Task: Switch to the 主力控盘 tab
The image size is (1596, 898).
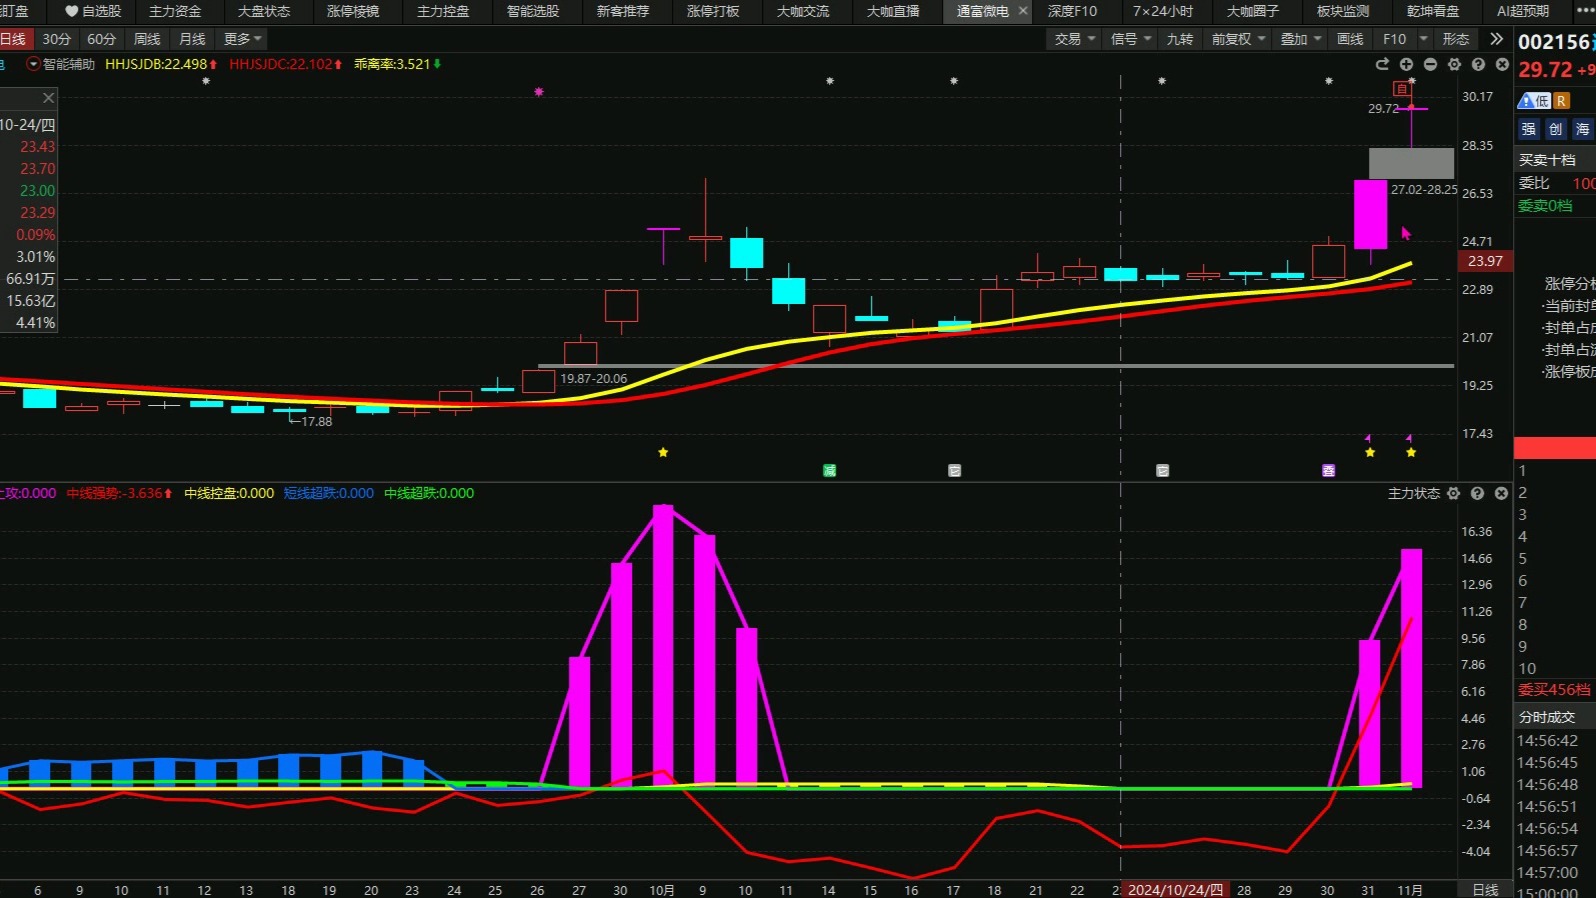Action: coord(443,11)
